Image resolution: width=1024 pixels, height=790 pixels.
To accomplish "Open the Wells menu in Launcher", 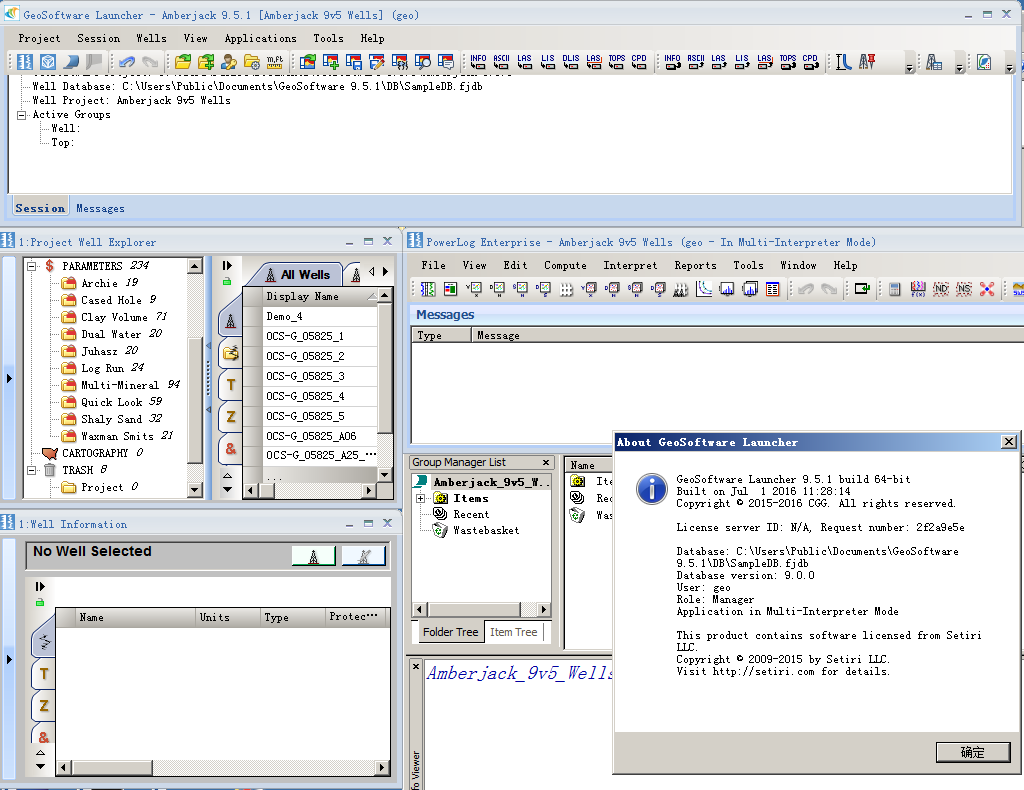I will click(x=152, y=39).
